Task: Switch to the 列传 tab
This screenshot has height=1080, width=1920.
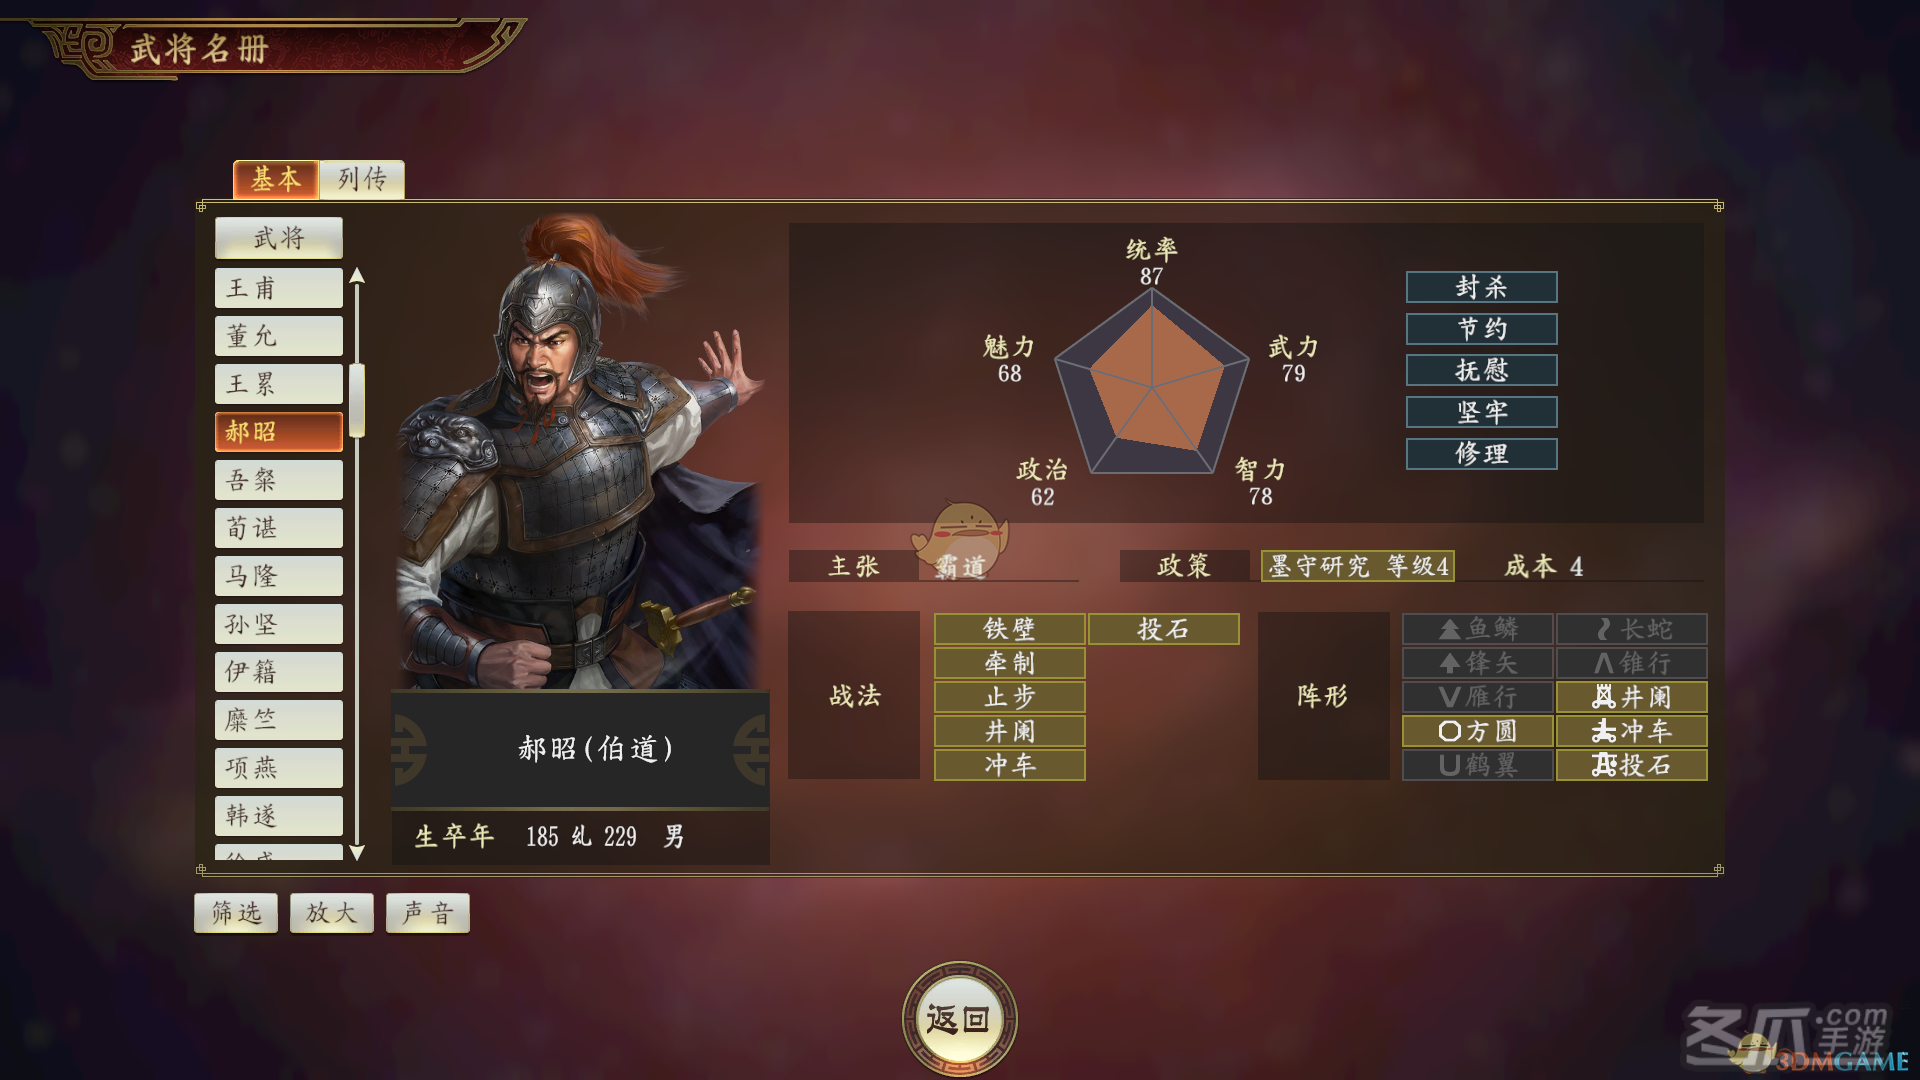Action: pyautogui.click(x=362, y=179)
